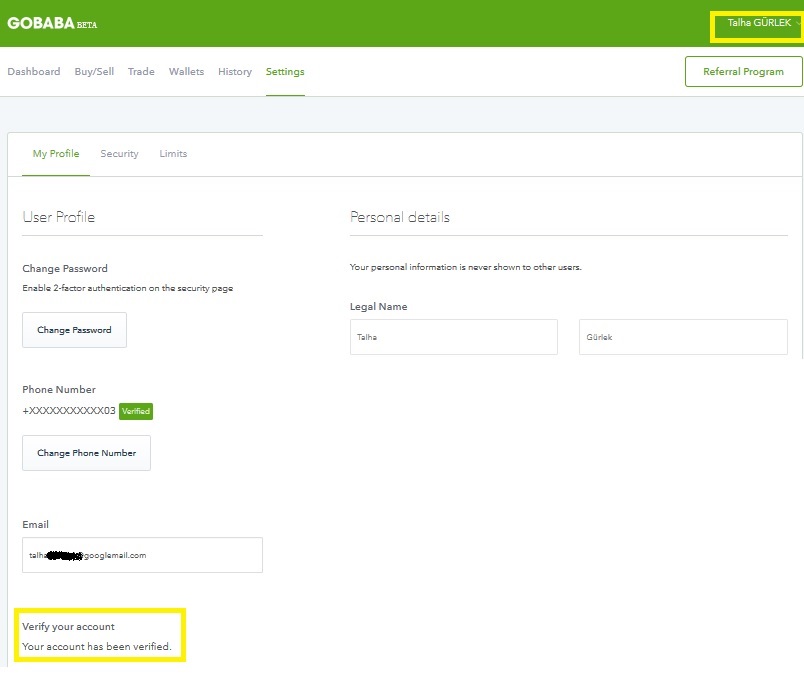Click the Change Password button
804x678 pixels.
click(74, 330)
